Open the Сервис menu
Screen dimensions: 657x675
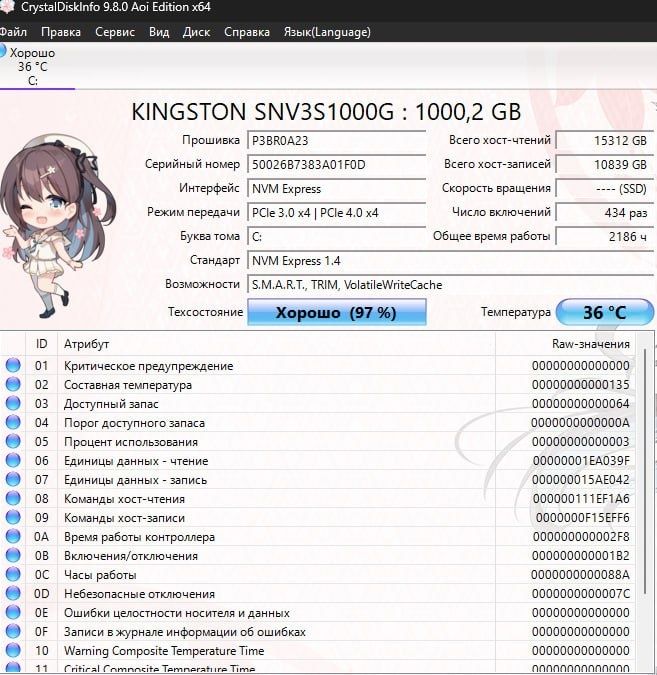point(115,32)
